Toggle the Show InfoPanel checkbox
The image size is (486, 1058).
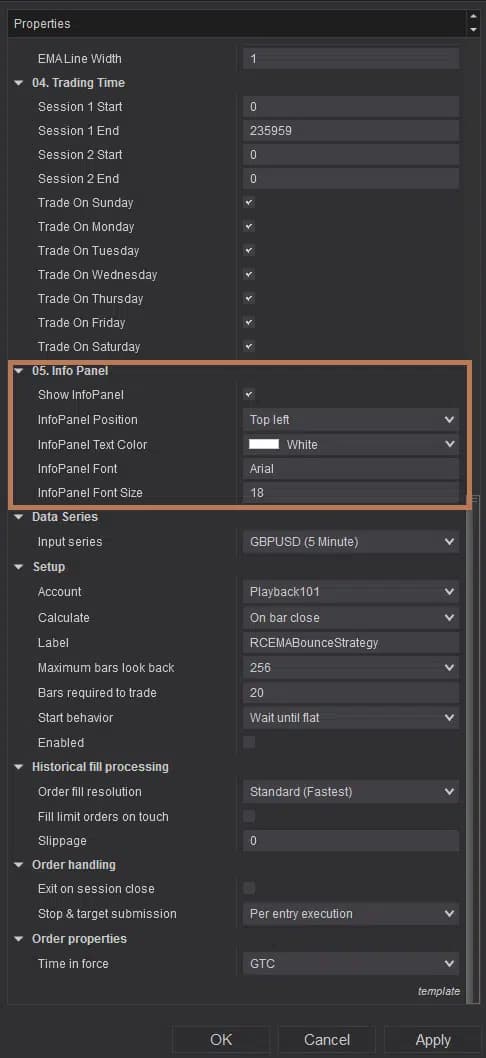coord(249,394)
